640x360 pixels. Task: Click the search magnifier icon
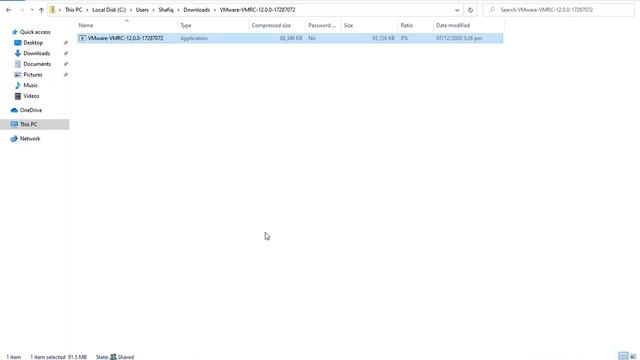[x=492, y=10]
